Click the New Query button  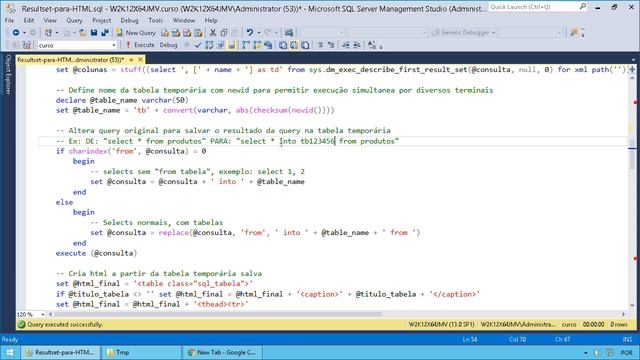click(x=136, y=33)
